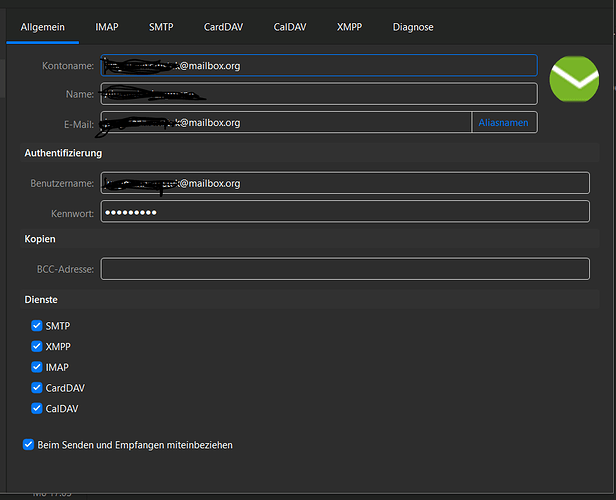Switch to the Allgemein tab
The image size is (616, 500).
pyautogui.click(x=42, y=27)
